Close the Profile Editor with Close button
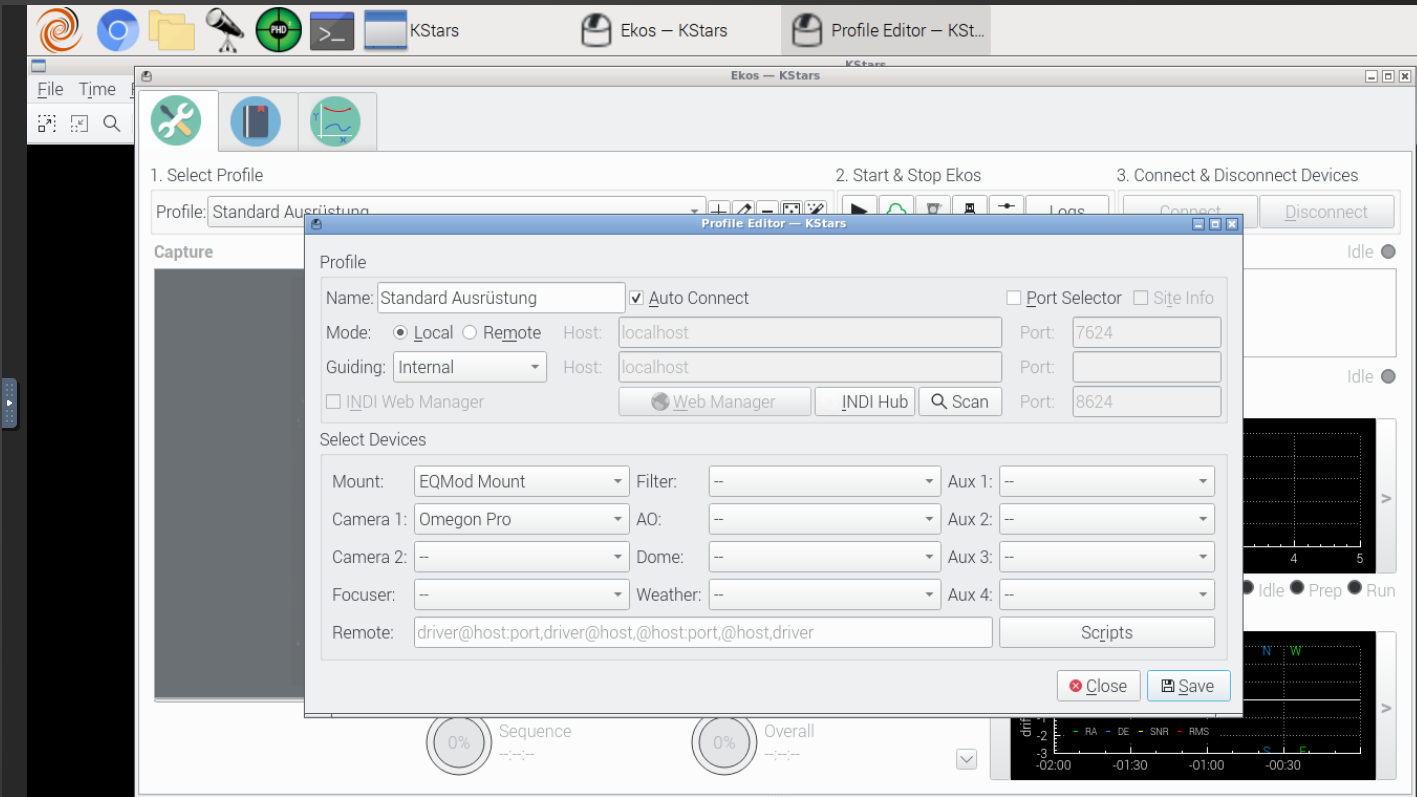The image size is (1417, 797). 1099,686
